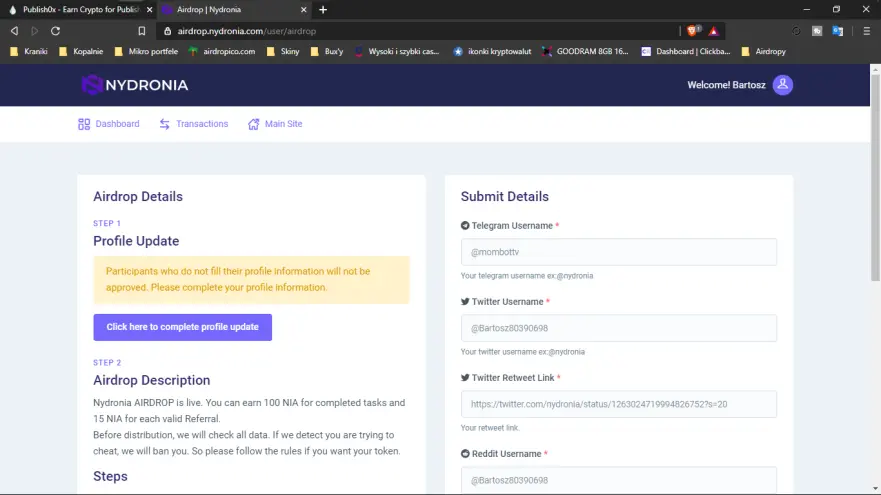The image size is (881, 495).
Task: Click the Airdrop Description heading
Action: 152,380
